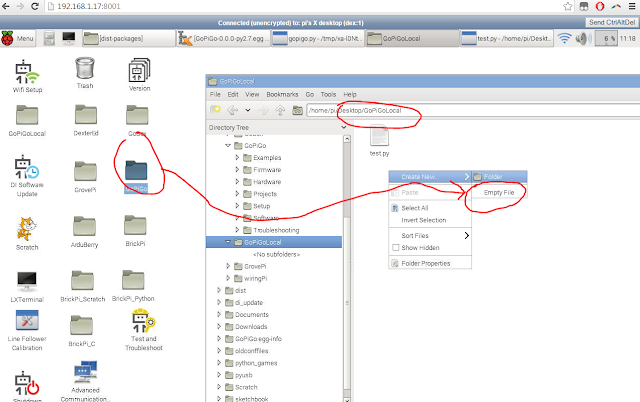Screen dimensions: 640x402
Task: Switch to gopigo.py taskbar window
Action: [318, 38]
